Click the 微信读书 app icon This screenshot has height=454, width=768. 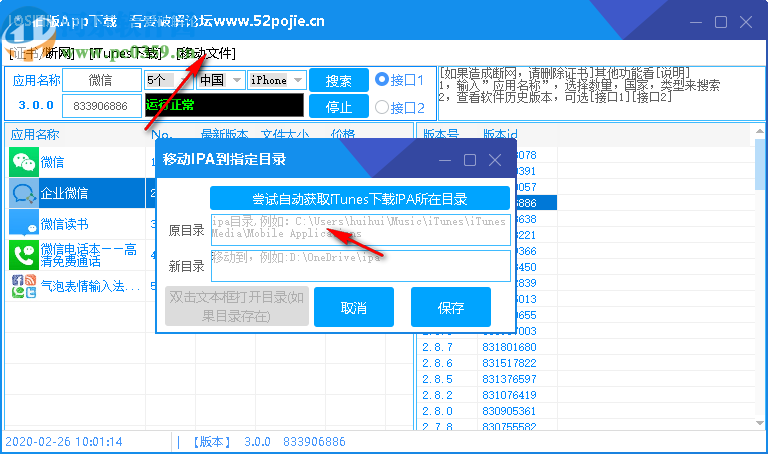tap(24, 224)
